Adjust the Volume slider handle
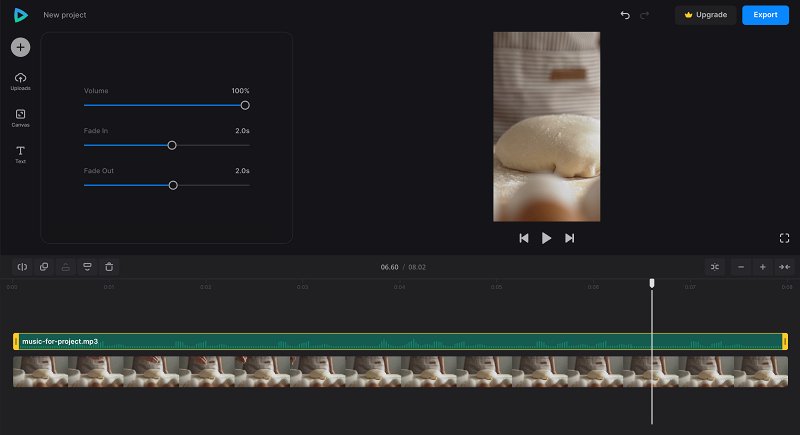The height and width of the screenshot is (435, 800). [245, 105]
